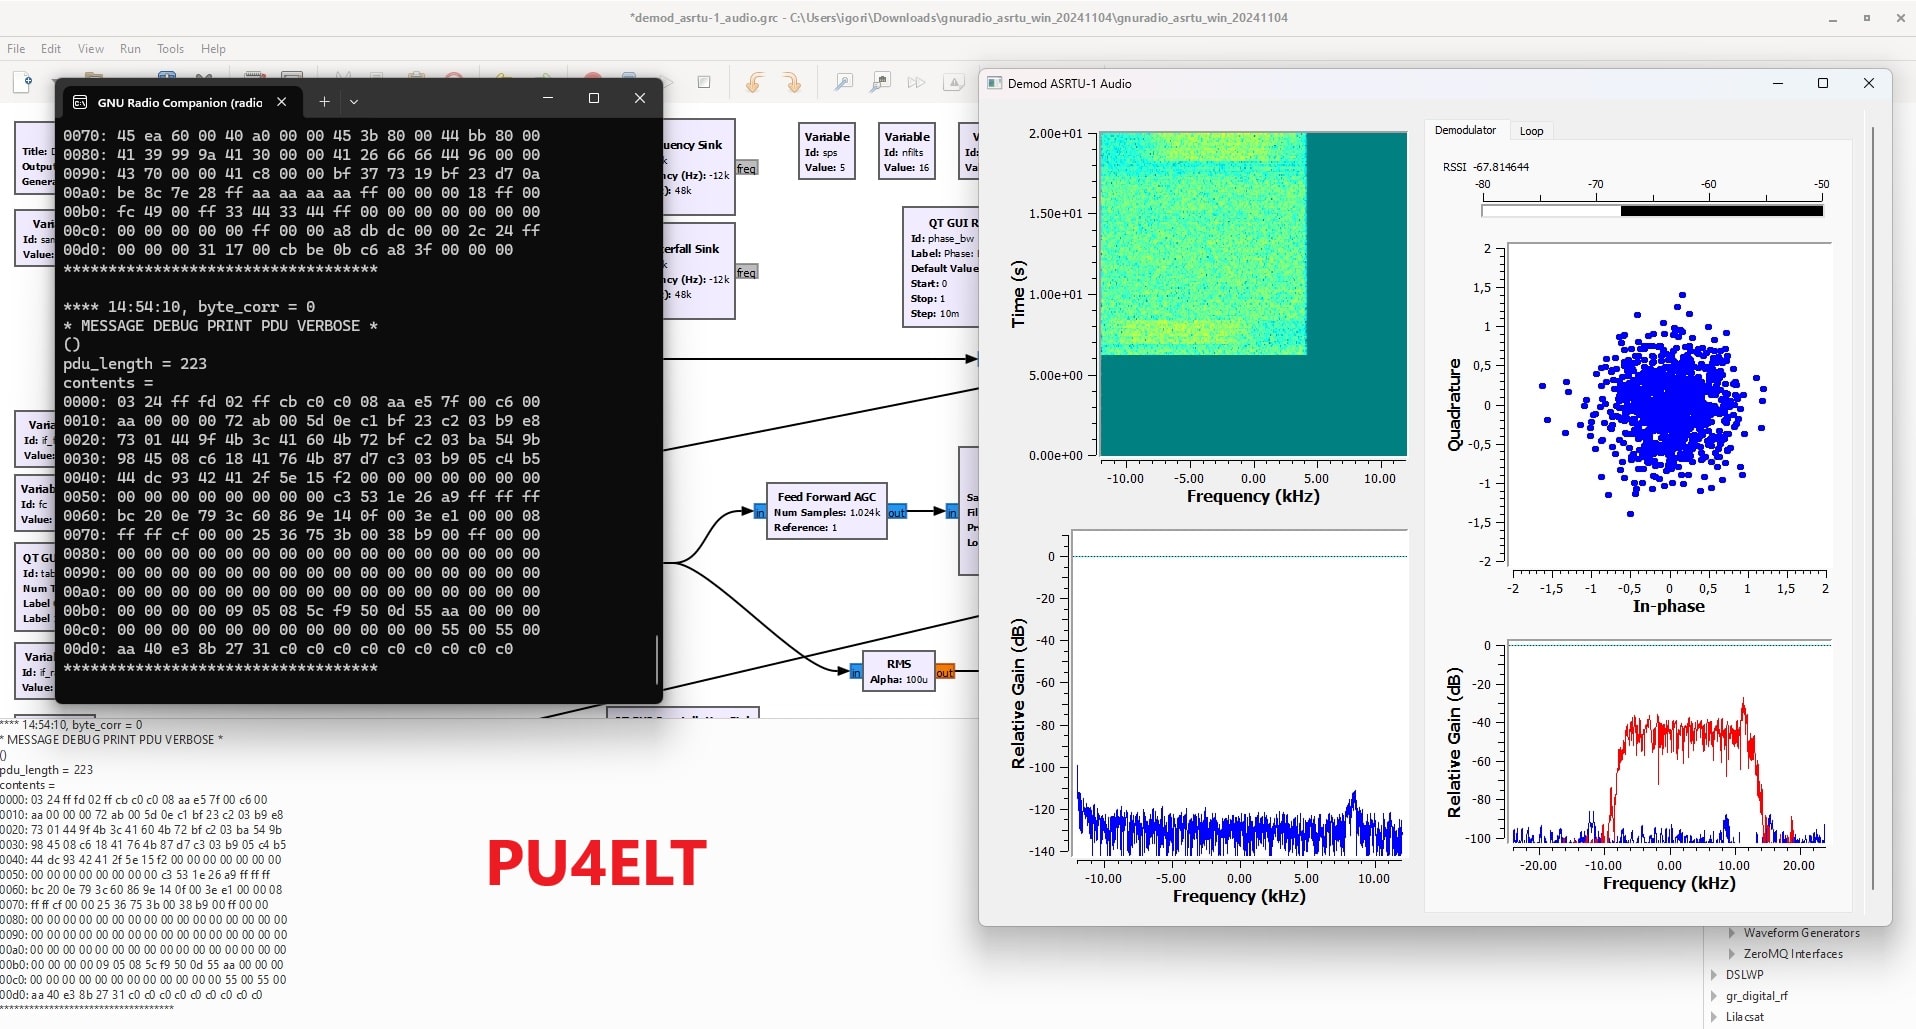
Task: Click the first magnifier icon in the toolbar
Action: click(844, 82)
